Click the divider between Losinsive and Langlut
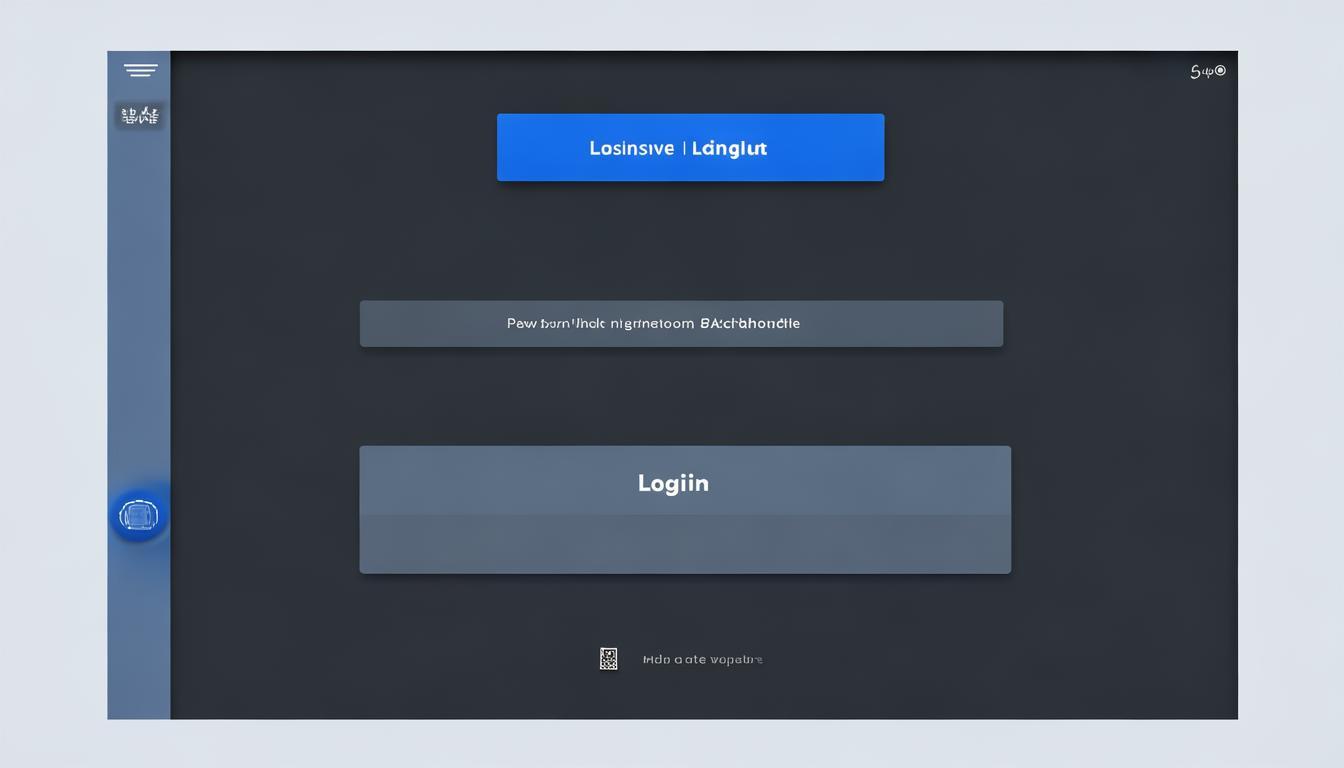The image size is (1344, 768). pyautogui.click(x=683, y=148)
